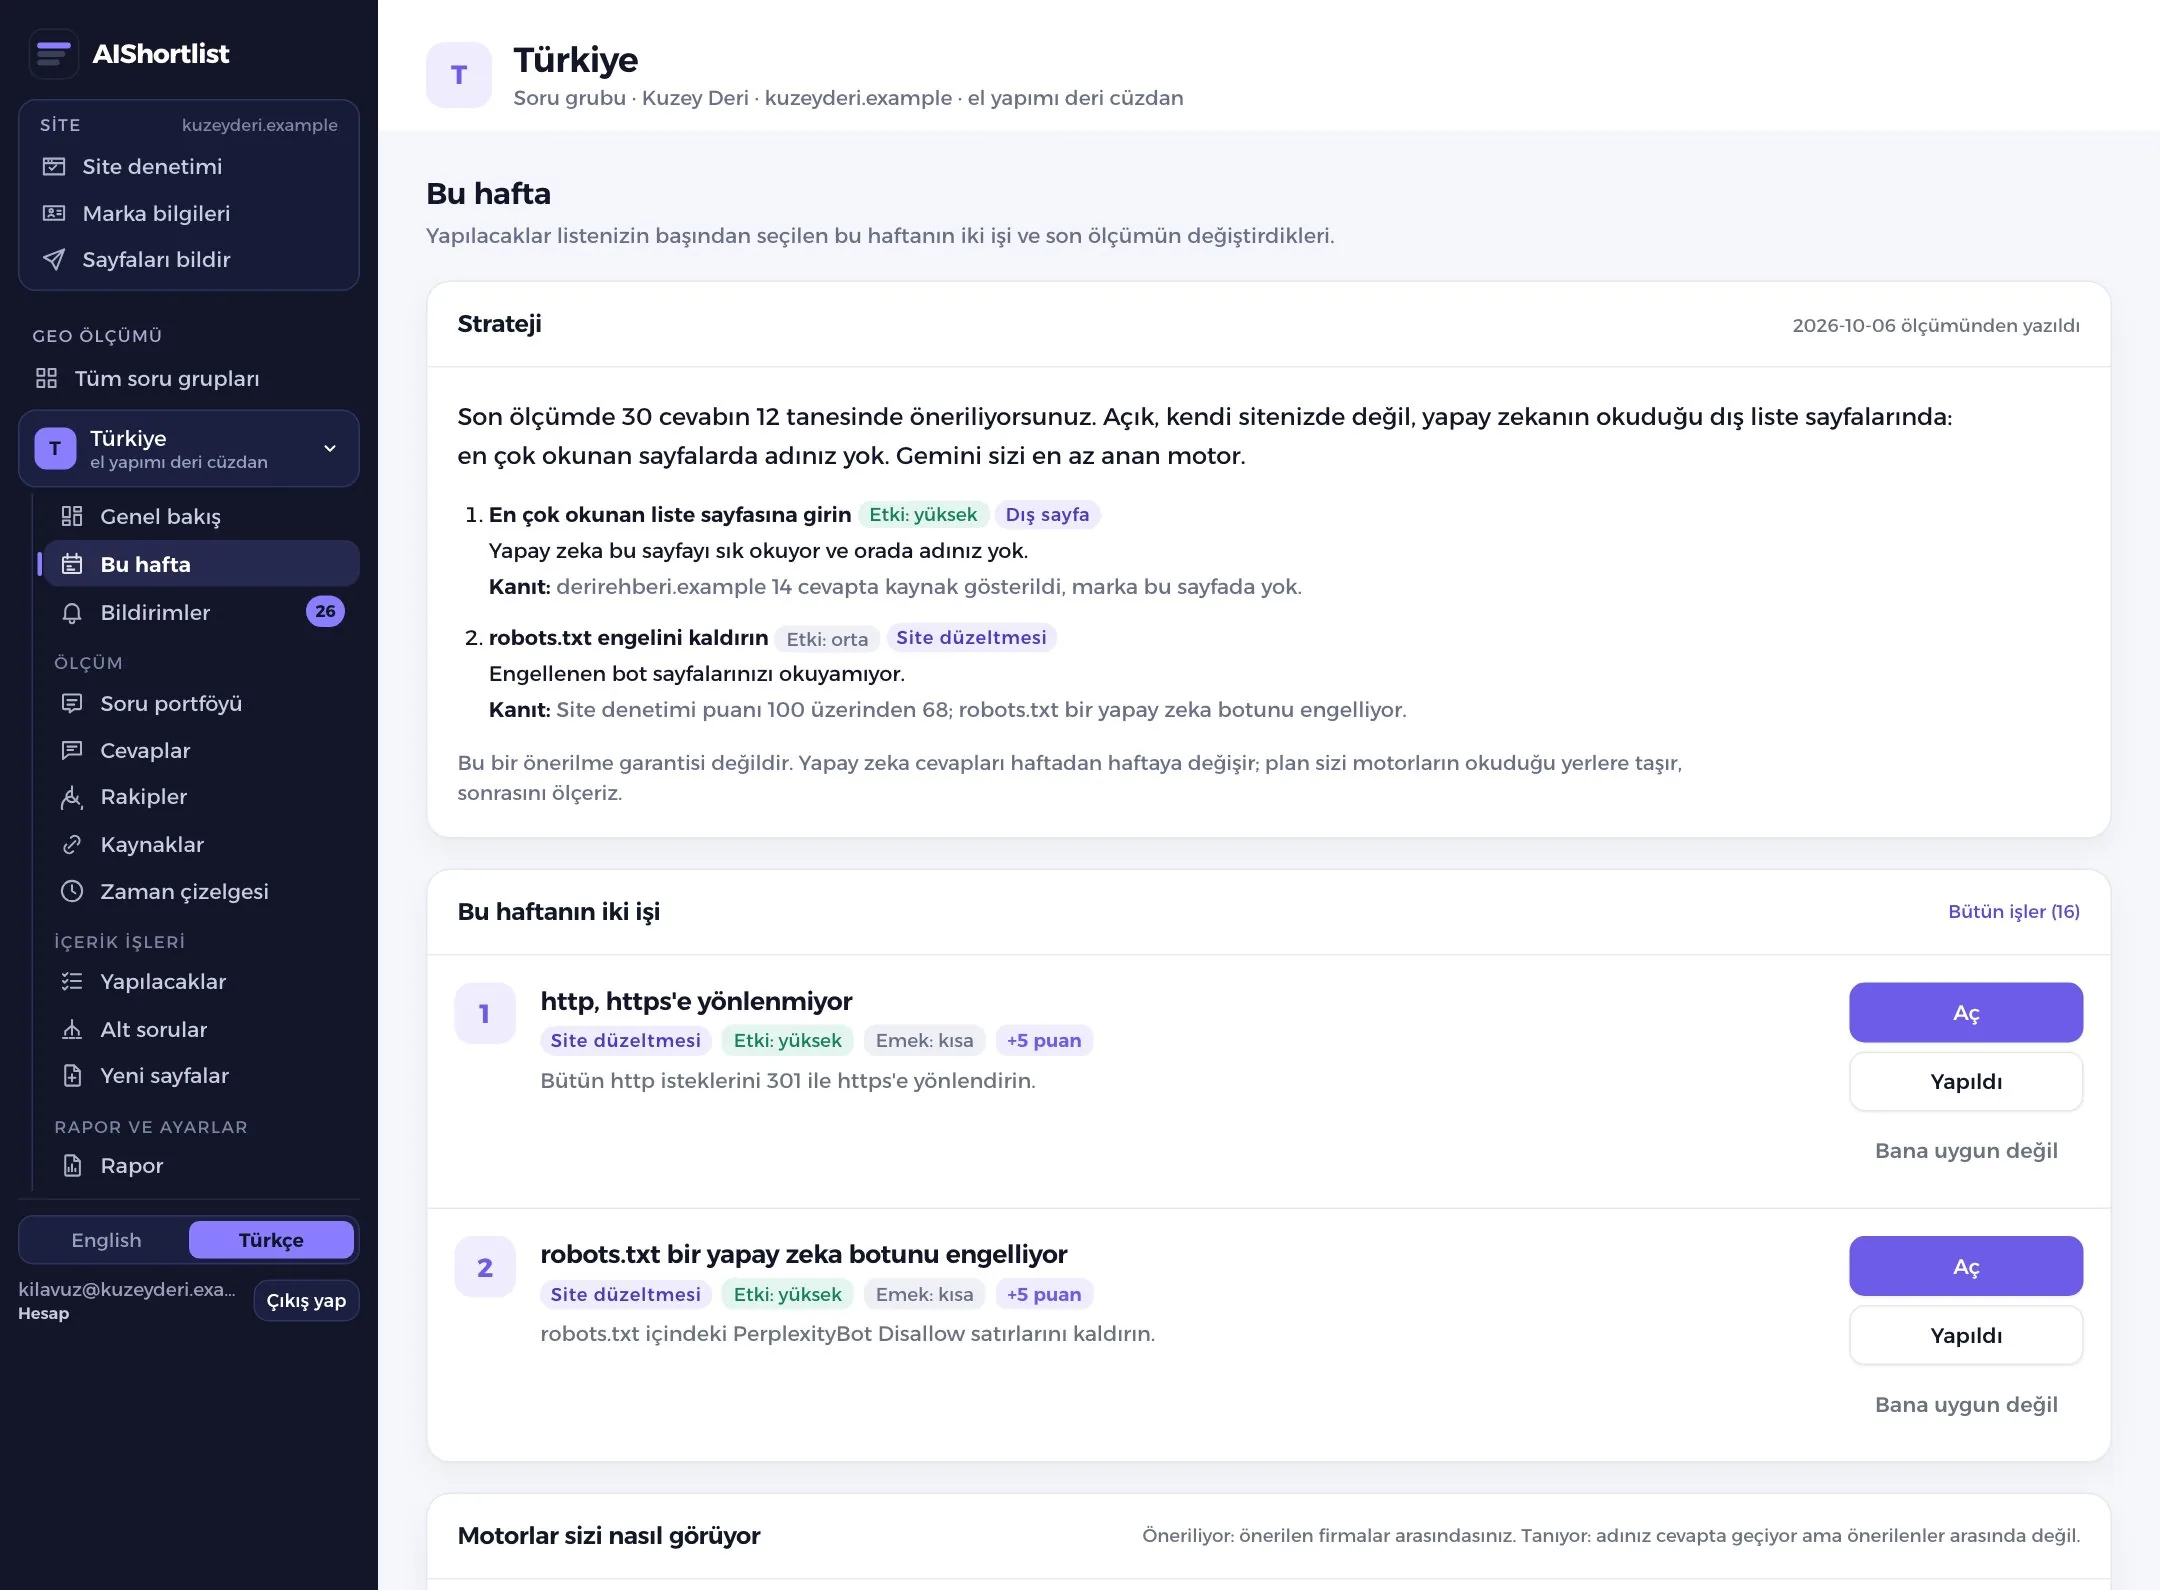
Task: Expand the Türkiye group chevron
Action: coord(330,448)
